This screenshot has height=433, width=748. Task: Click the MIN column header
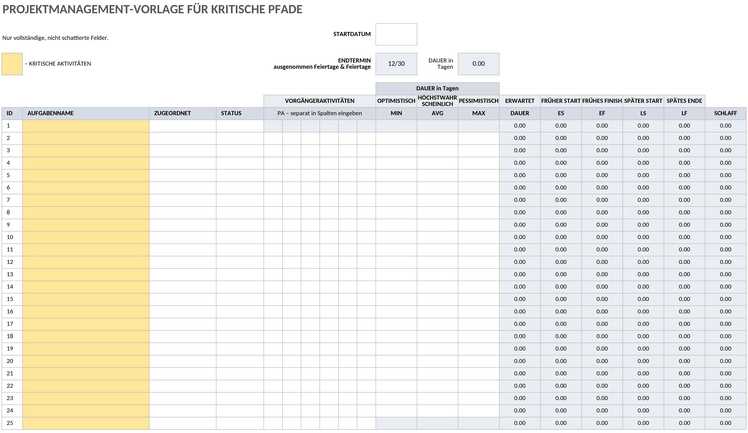point(396,113)
